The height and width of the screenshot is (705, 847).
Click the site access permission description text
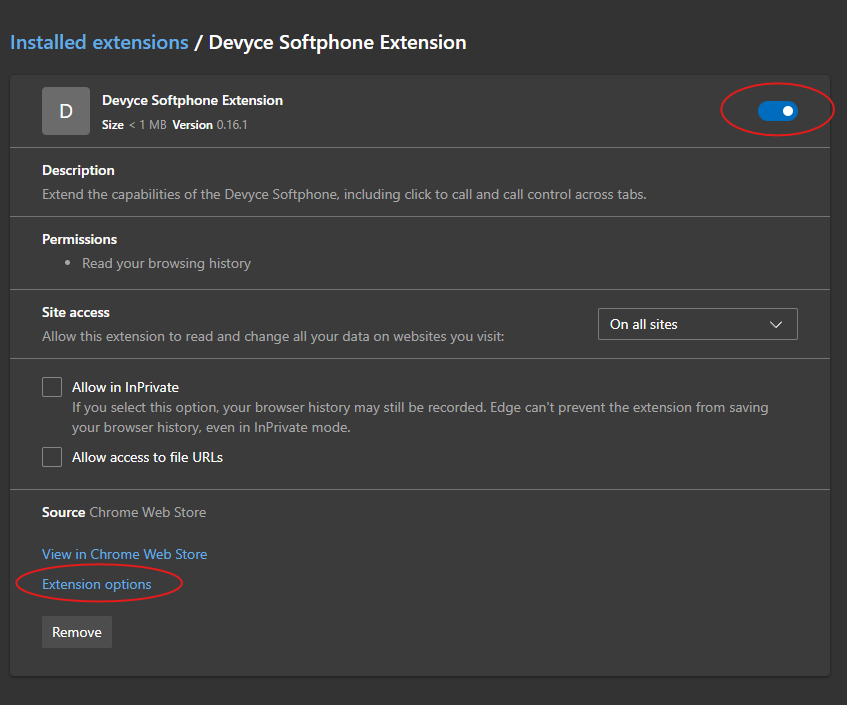click(273, 337)
